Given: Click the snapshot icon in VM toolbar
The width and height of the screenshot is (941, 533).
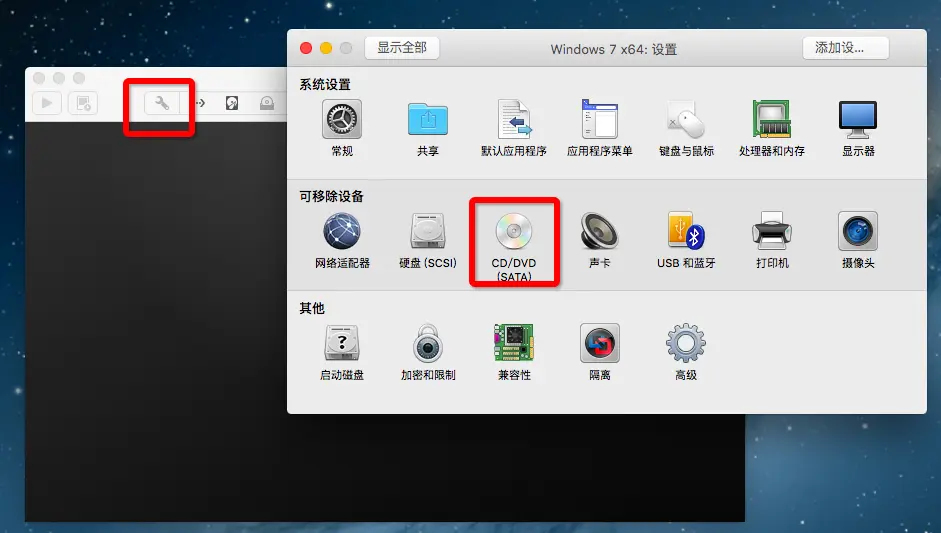Looking at the screenshot, I should [83, 103].
